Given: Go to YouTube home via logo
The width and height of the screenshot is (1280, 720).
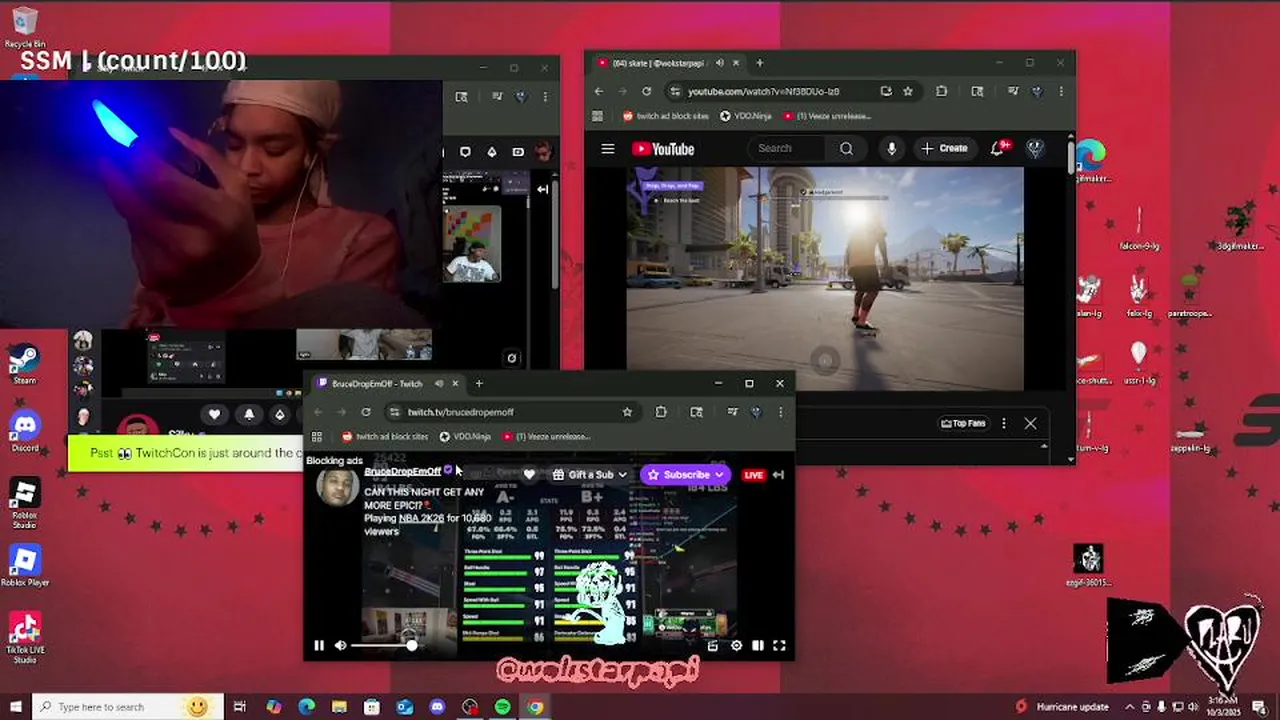Looking at the screenshot, I should 663,149.
